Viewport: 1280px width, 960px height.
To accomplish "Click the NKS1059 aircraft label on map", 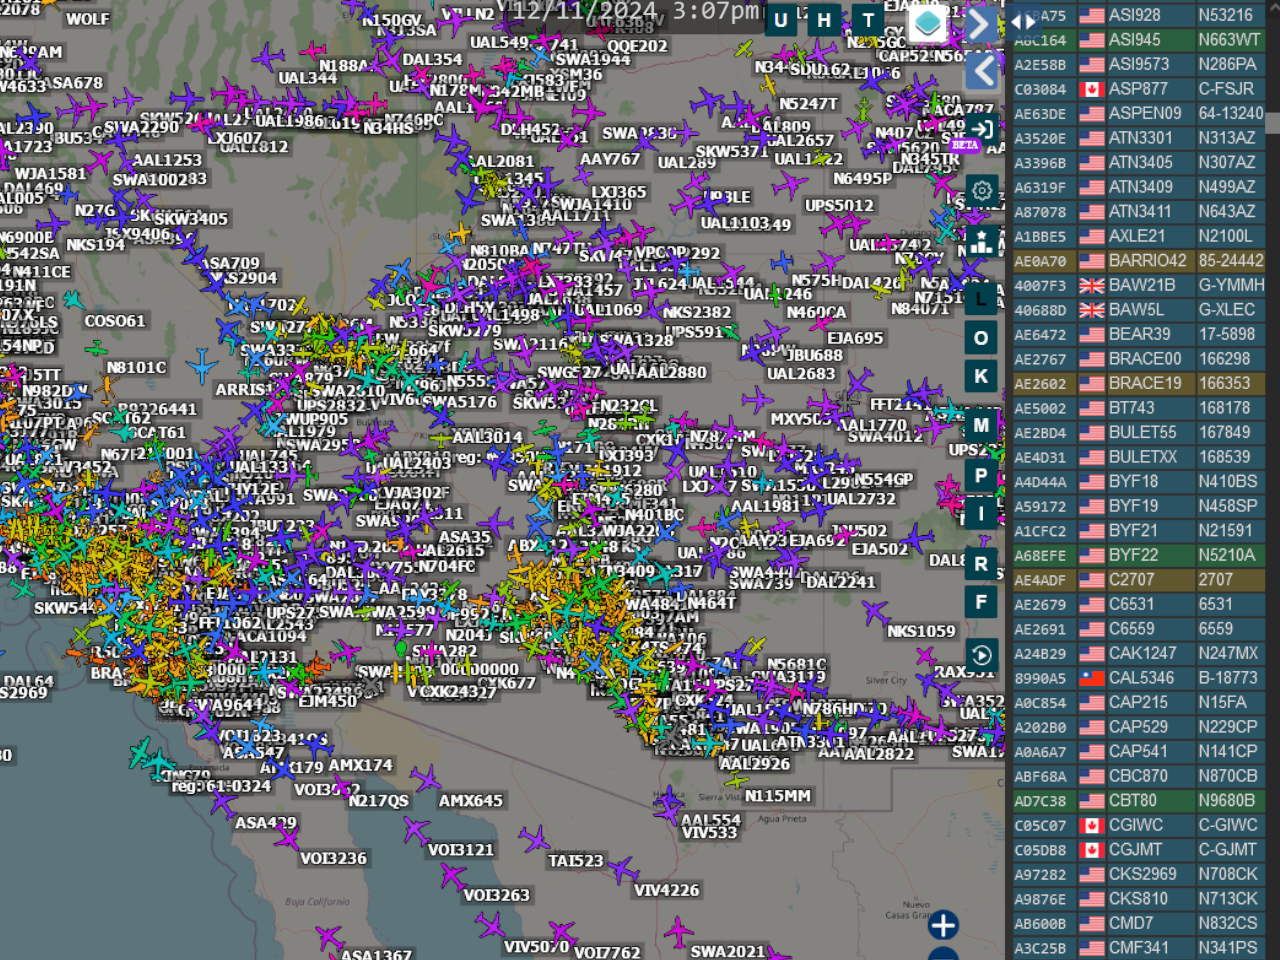I will tap(921, 631).
